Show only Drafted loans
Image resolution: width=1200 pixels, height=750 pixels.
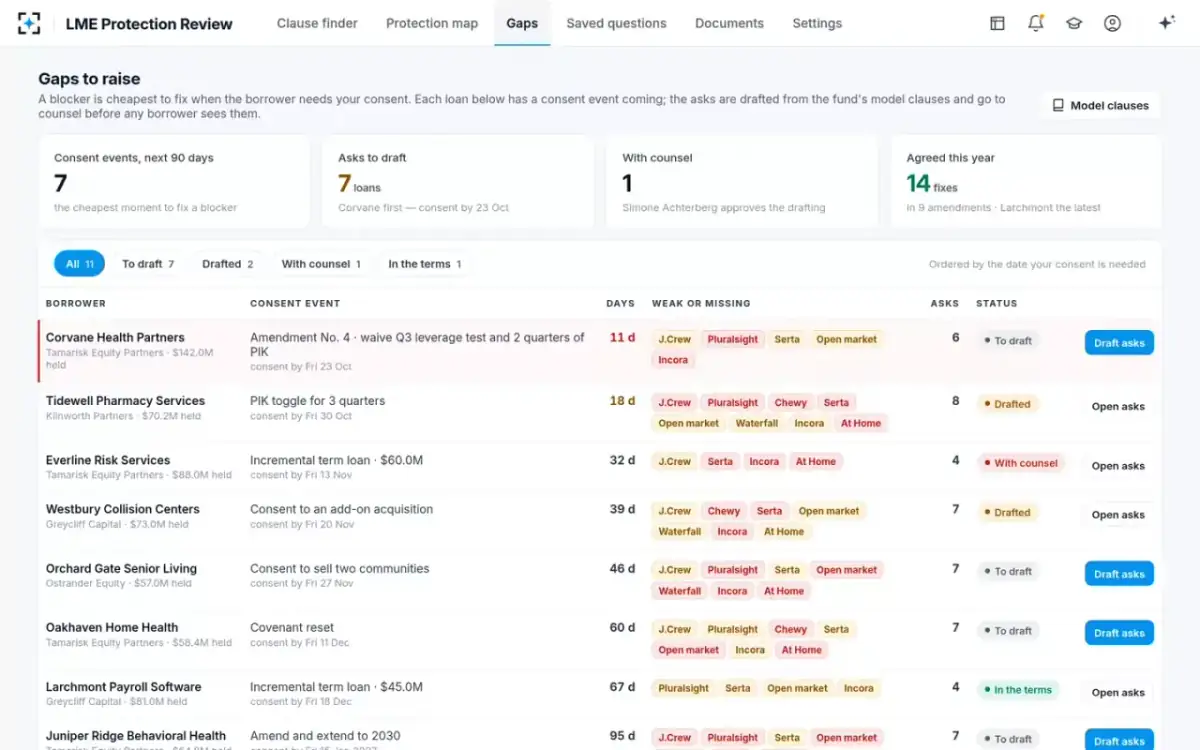[227, 264]
